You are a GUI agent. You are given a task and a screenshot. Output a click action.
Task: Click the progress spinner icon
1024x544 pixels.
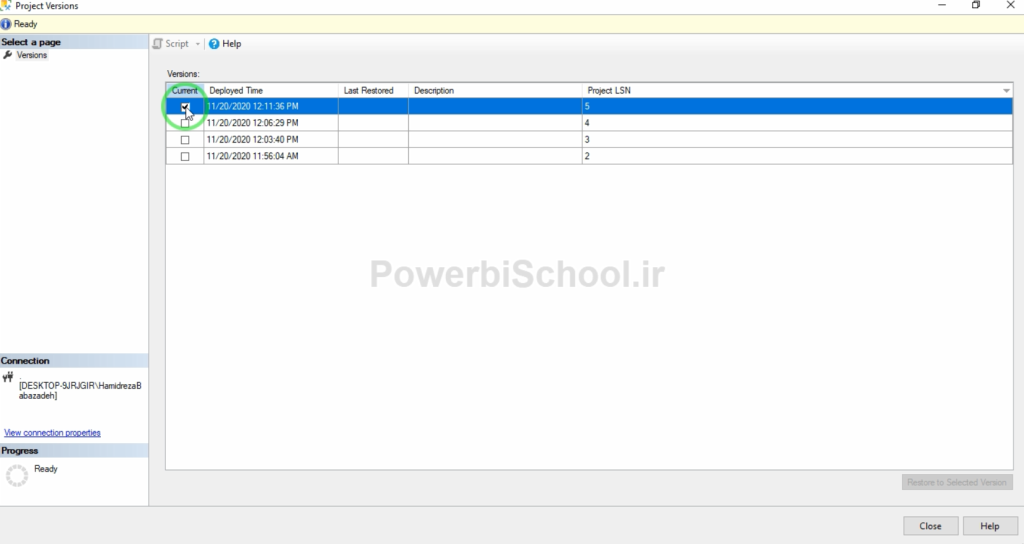tap(16, 476)
